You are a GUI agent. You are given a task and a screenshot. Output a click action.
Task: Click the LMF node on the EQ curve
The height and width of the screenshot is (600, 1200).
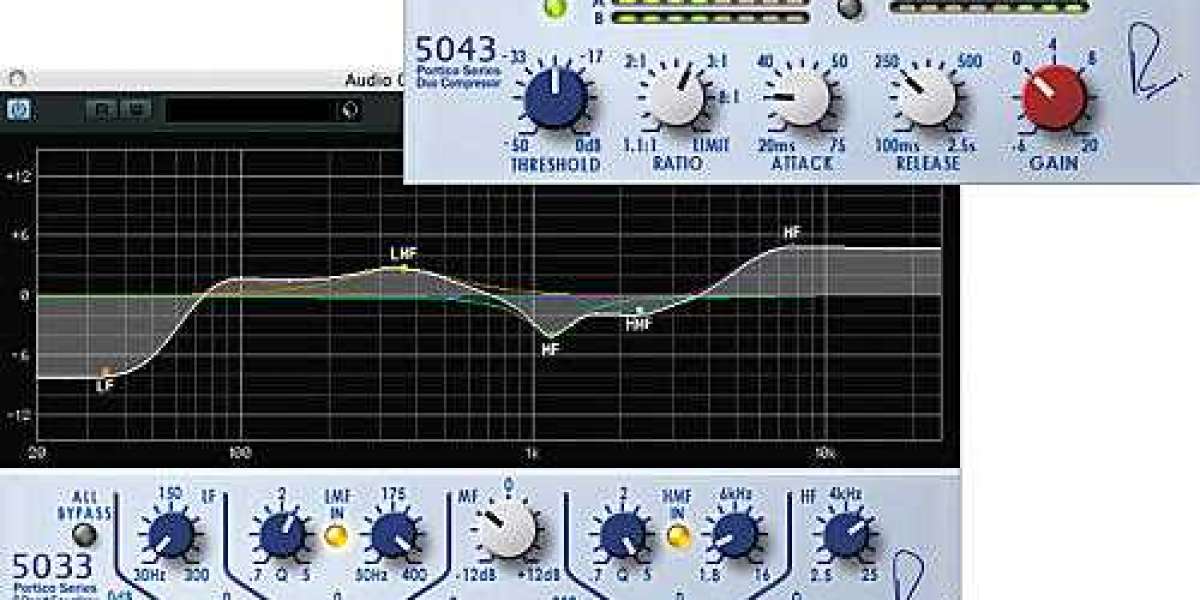(x=403, y=267)
